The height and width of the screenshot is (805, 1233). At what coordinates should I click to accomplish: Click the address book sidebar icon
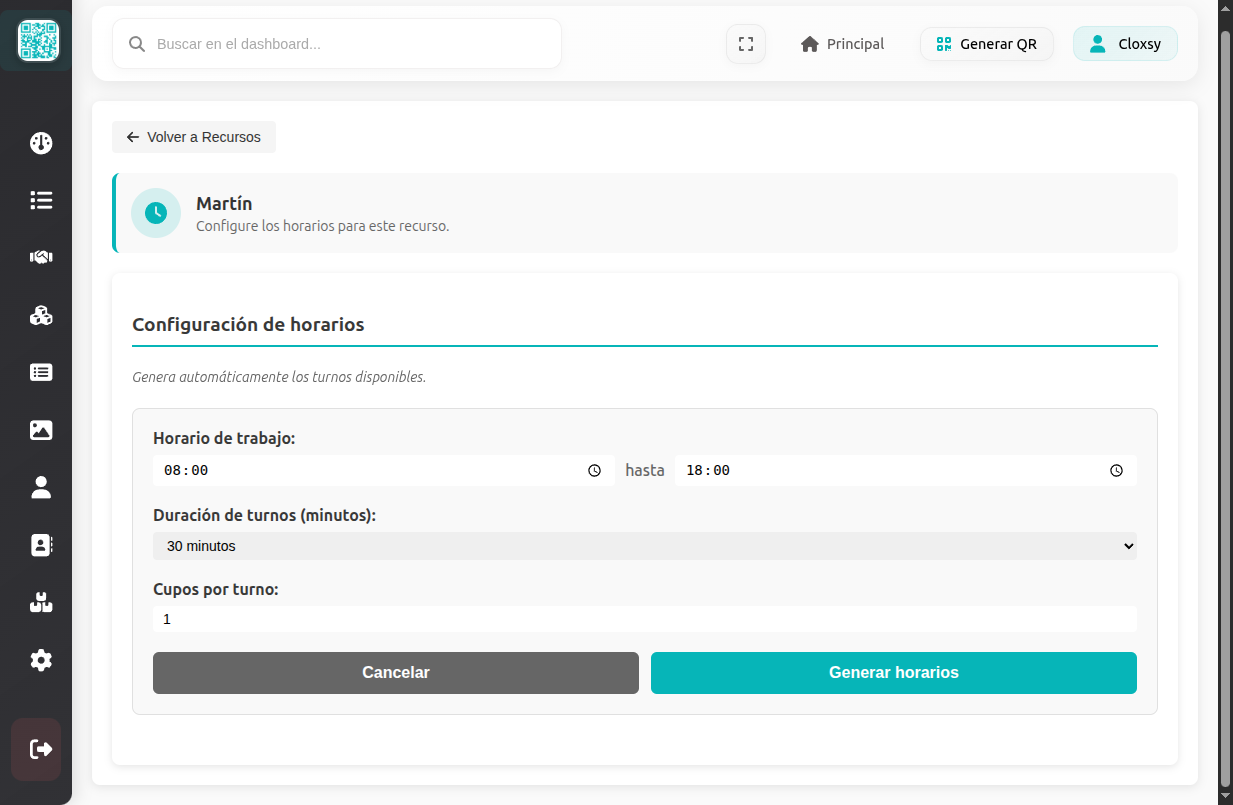pos(41,545)
